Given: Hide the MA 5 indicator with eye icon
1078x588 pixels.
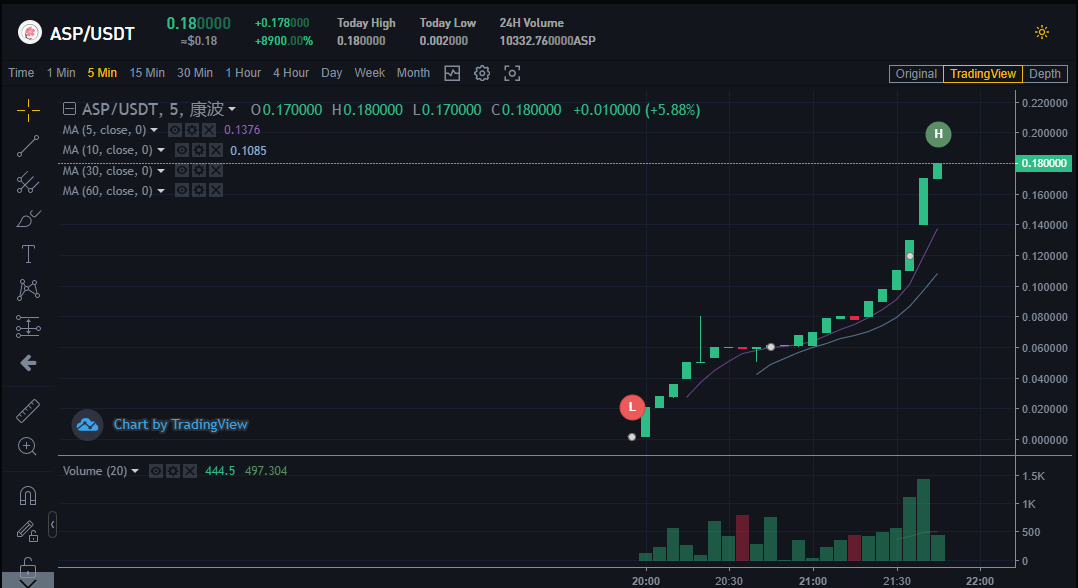Looking at the screenshot, I should 175,130.
